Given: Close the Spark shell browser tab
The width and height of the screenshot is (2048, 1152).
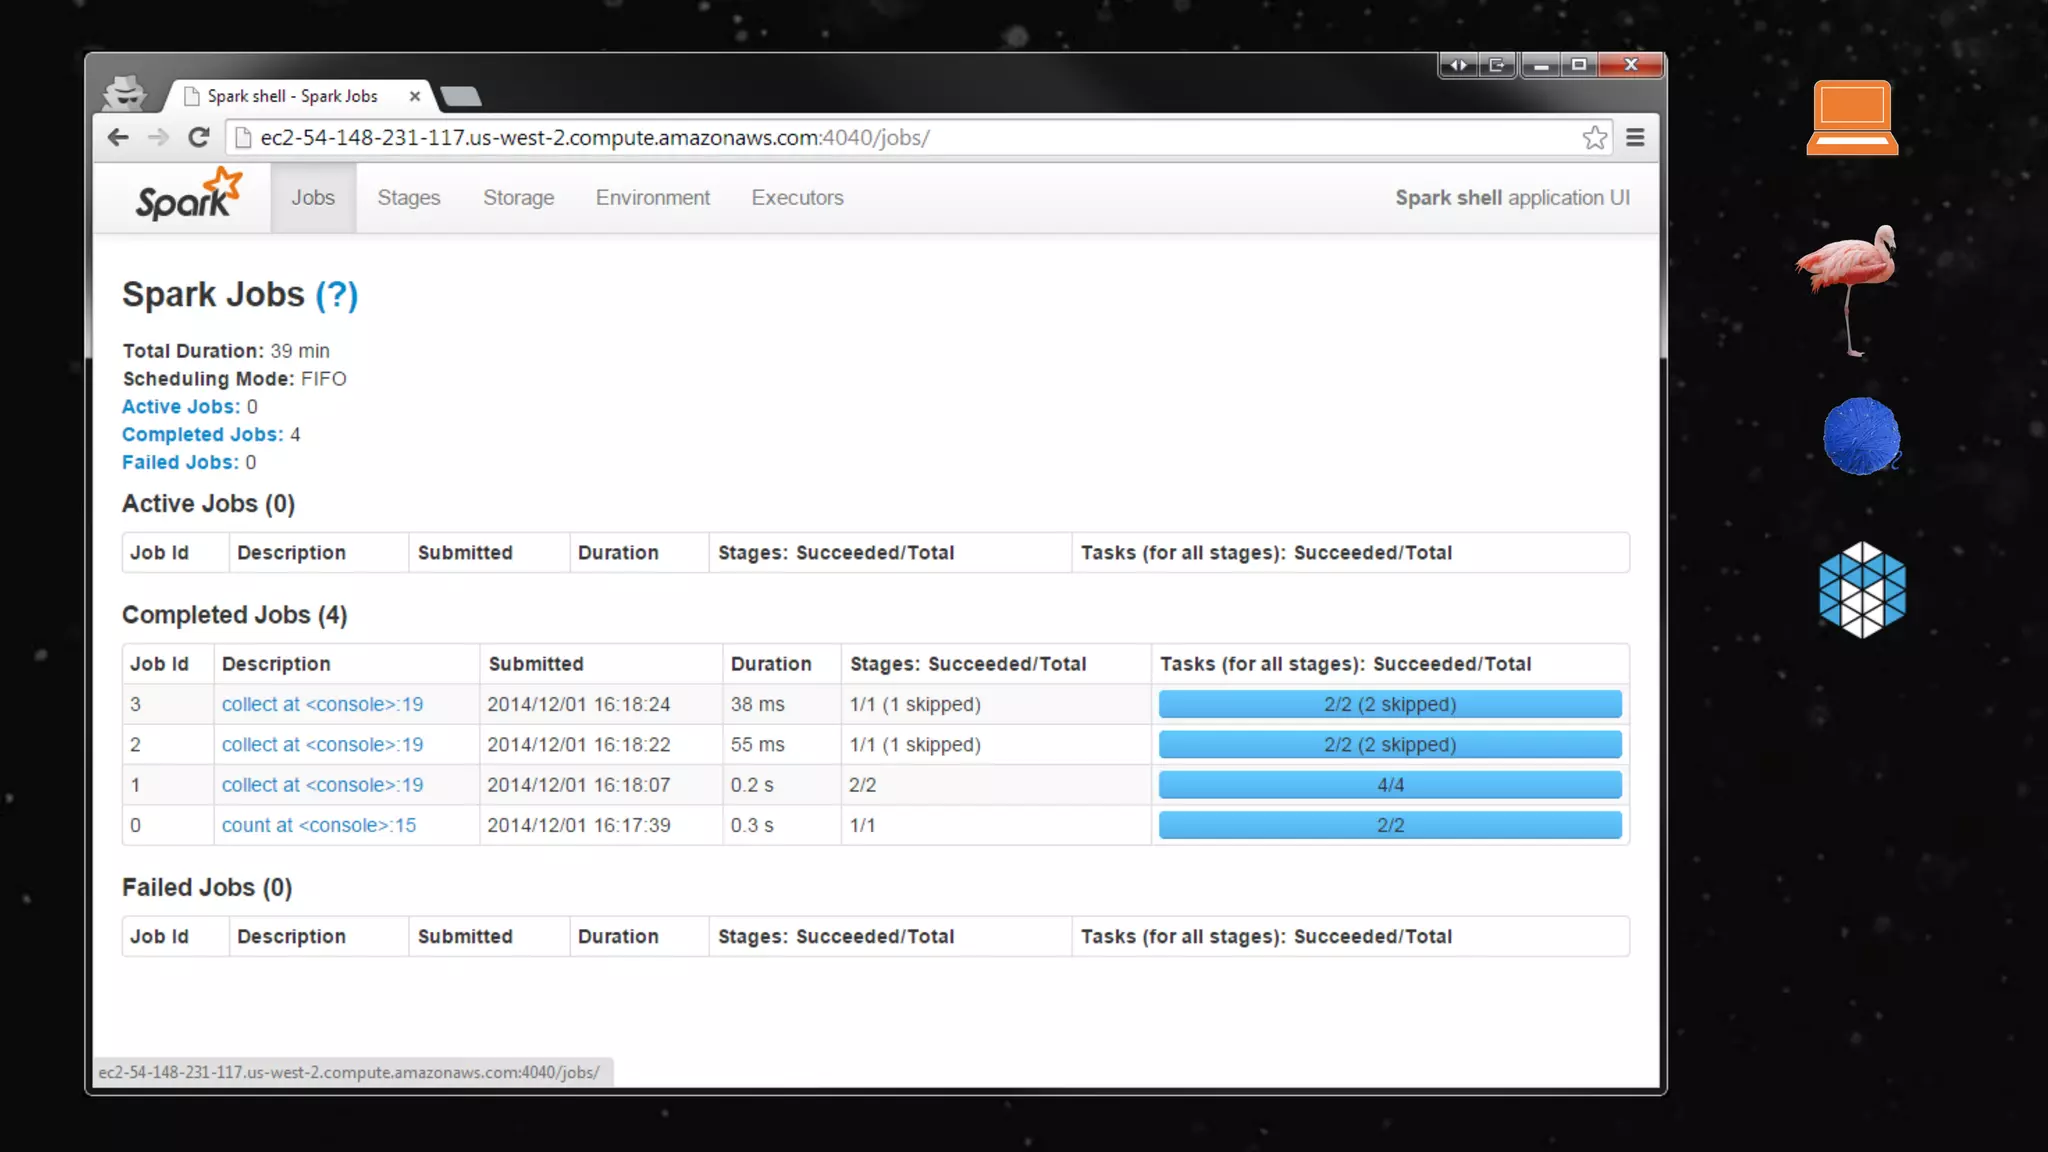Looking at the screenshot, I should [x=415, y=96].
